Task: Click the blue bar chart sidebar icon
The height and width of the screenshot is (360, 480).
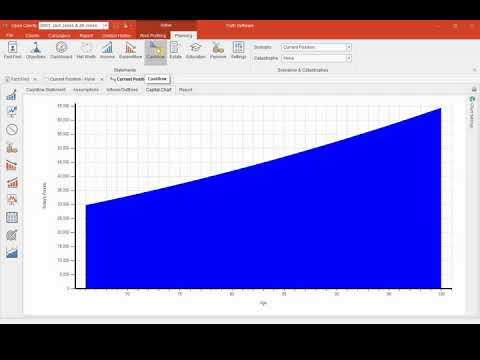Action: coord(12,95)
